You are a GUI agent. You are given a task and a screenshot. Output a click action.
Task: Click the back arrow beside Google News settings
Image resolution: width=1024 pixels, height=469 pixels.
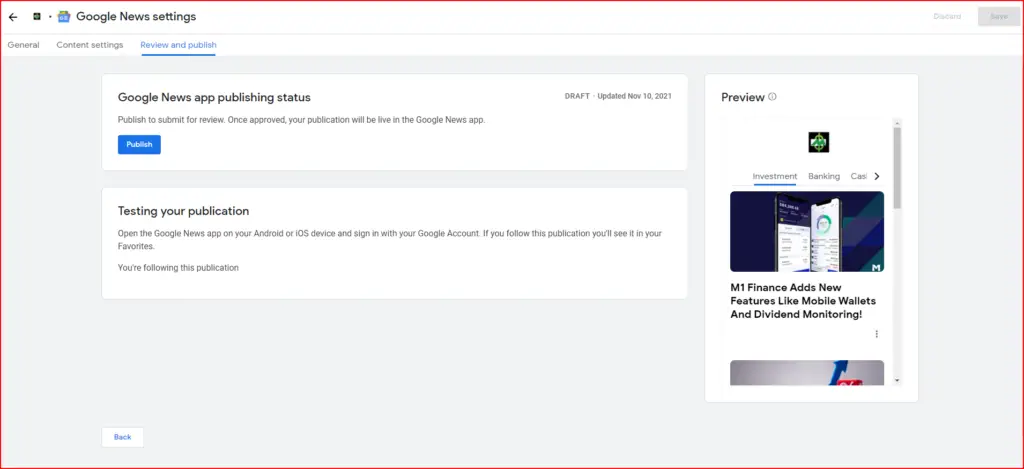(x=13, y=17)
